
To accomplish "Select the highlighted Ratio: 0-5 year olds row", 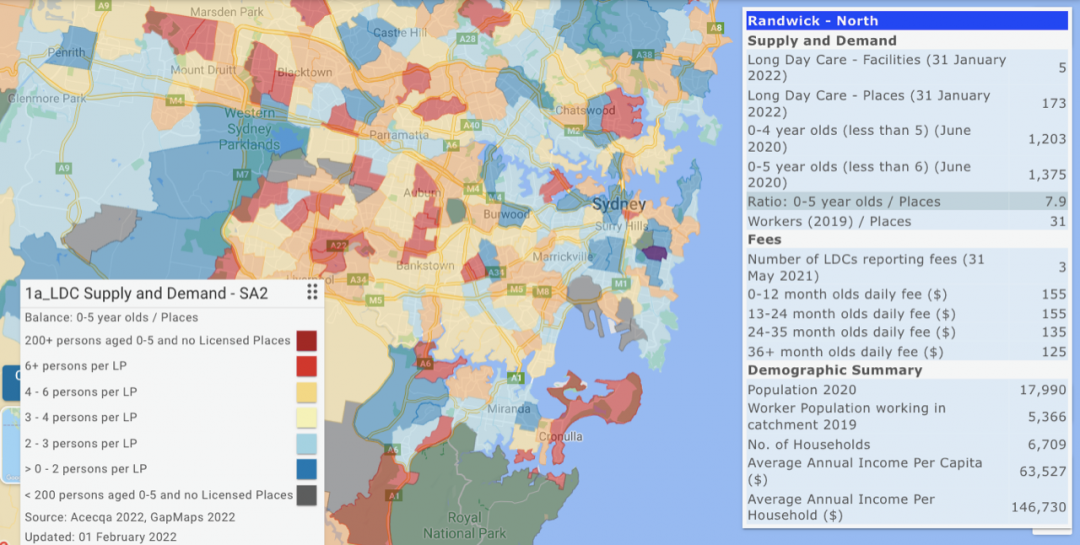I will pyautogui.click(x=907, y=201).
